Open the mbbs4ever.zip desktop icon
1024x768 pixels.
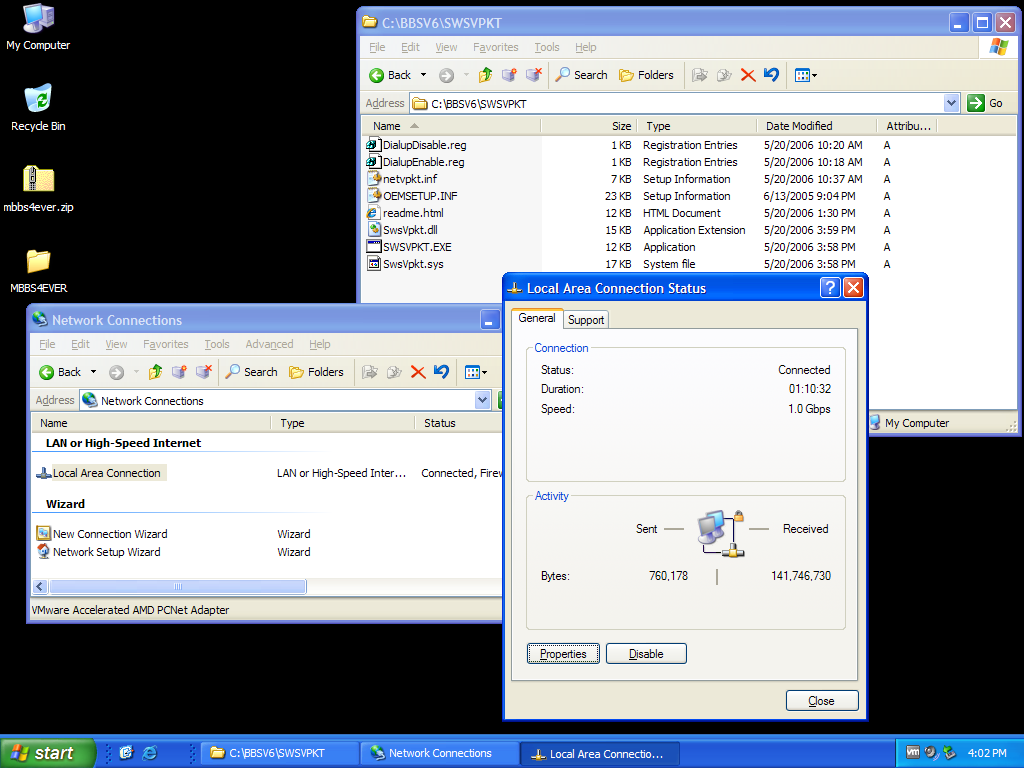(38, 180)
